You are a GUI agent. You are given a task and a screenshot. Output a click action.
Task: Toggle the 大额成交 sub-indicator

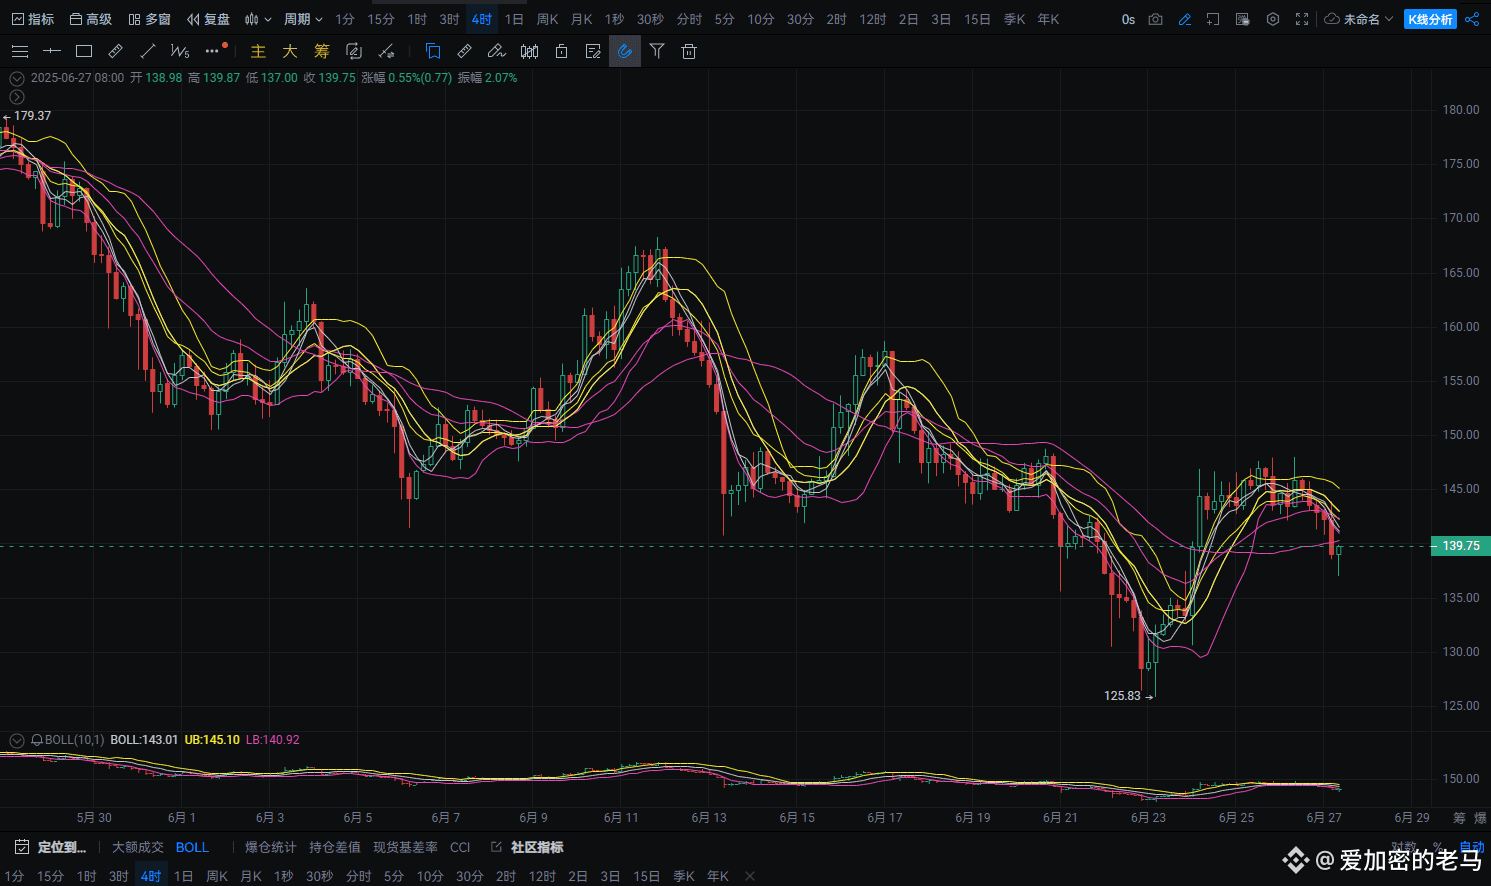138,847
